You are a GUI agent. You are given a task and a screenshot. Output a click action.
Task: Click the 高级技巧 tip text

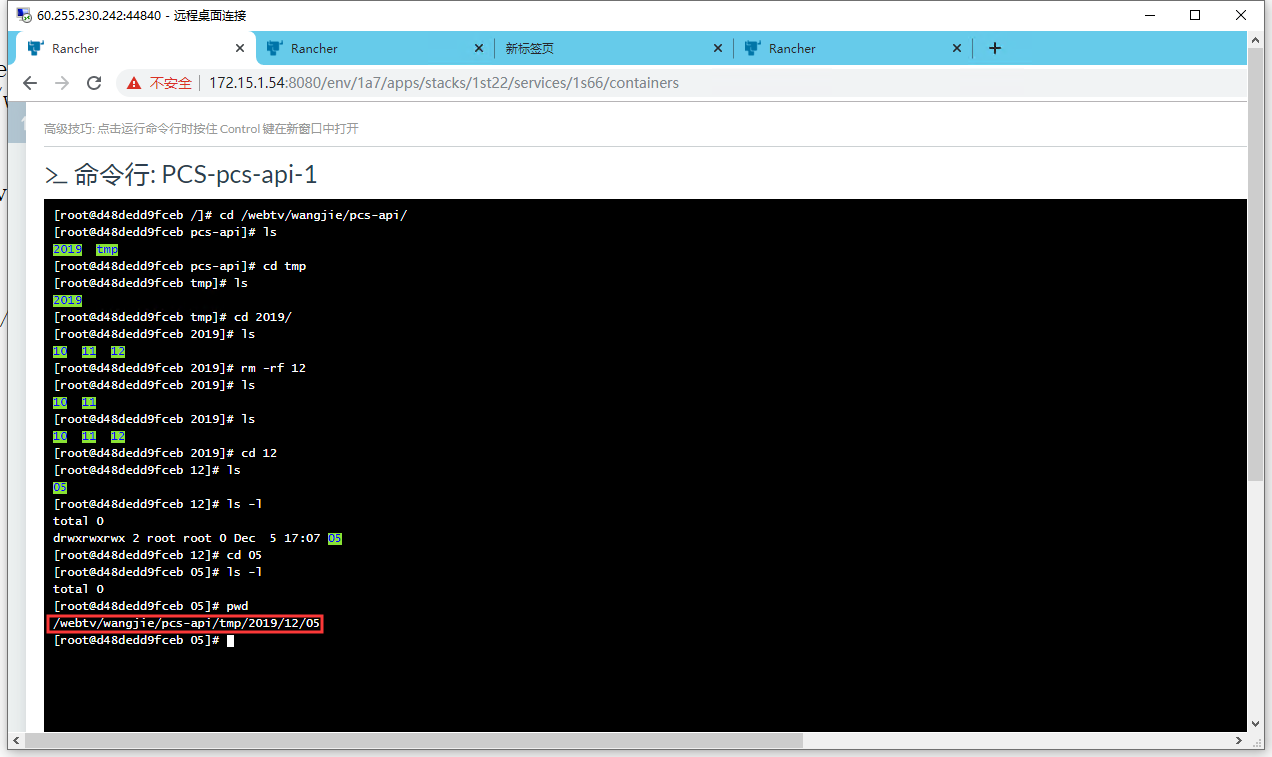coord(201,128)
